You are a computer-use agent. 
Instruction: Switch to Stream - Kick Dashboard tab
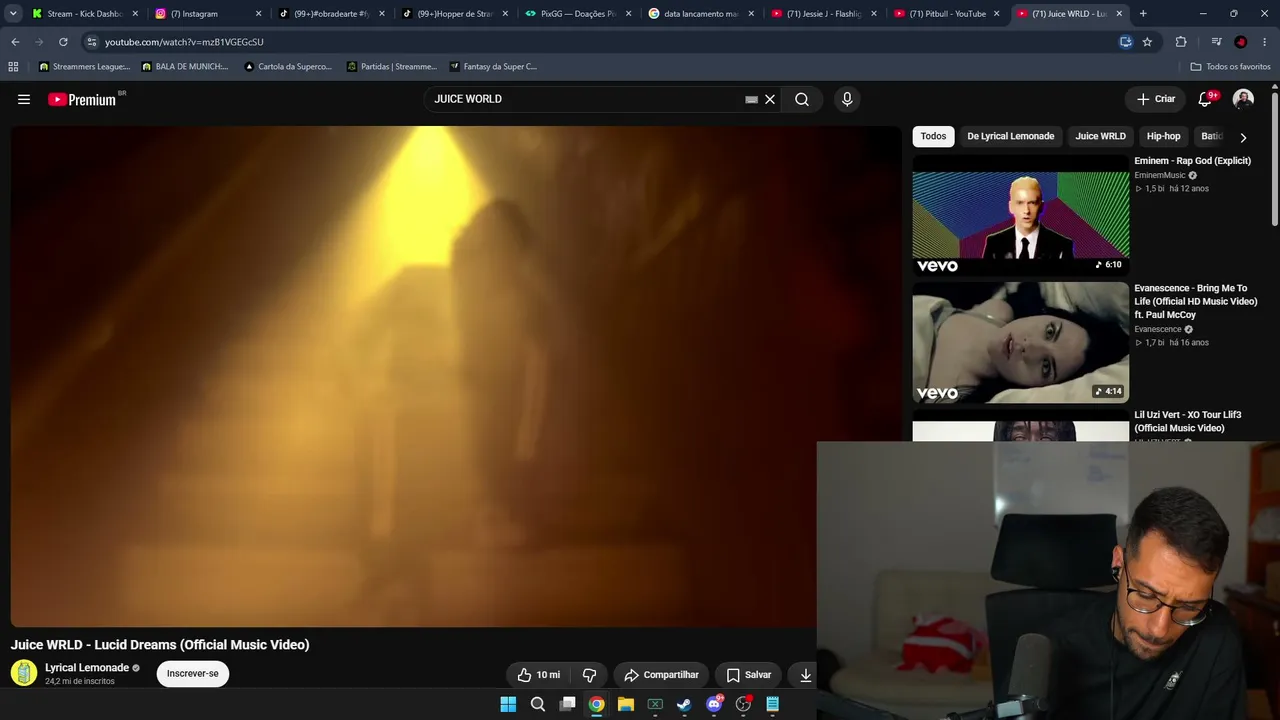click(x=85, y=14)
